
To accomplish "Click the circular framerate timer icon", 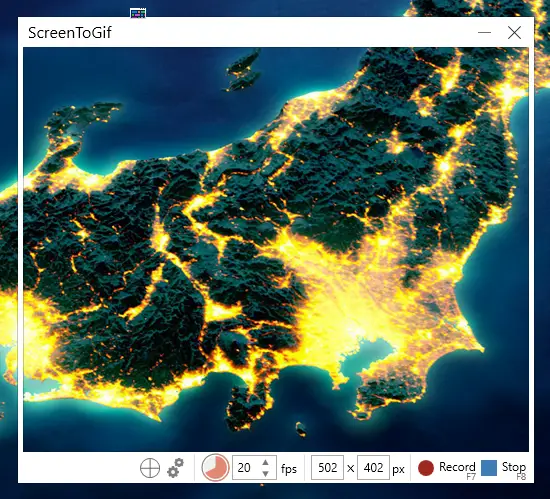I will pyautogui.click(x=215, y=467).
